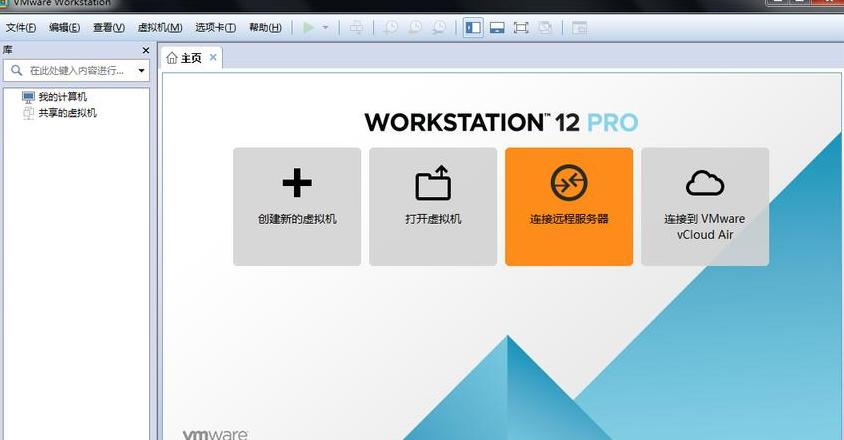This screenshot has height=440, width=844.
Task: Click the green power-on play button
Action: 308,27
